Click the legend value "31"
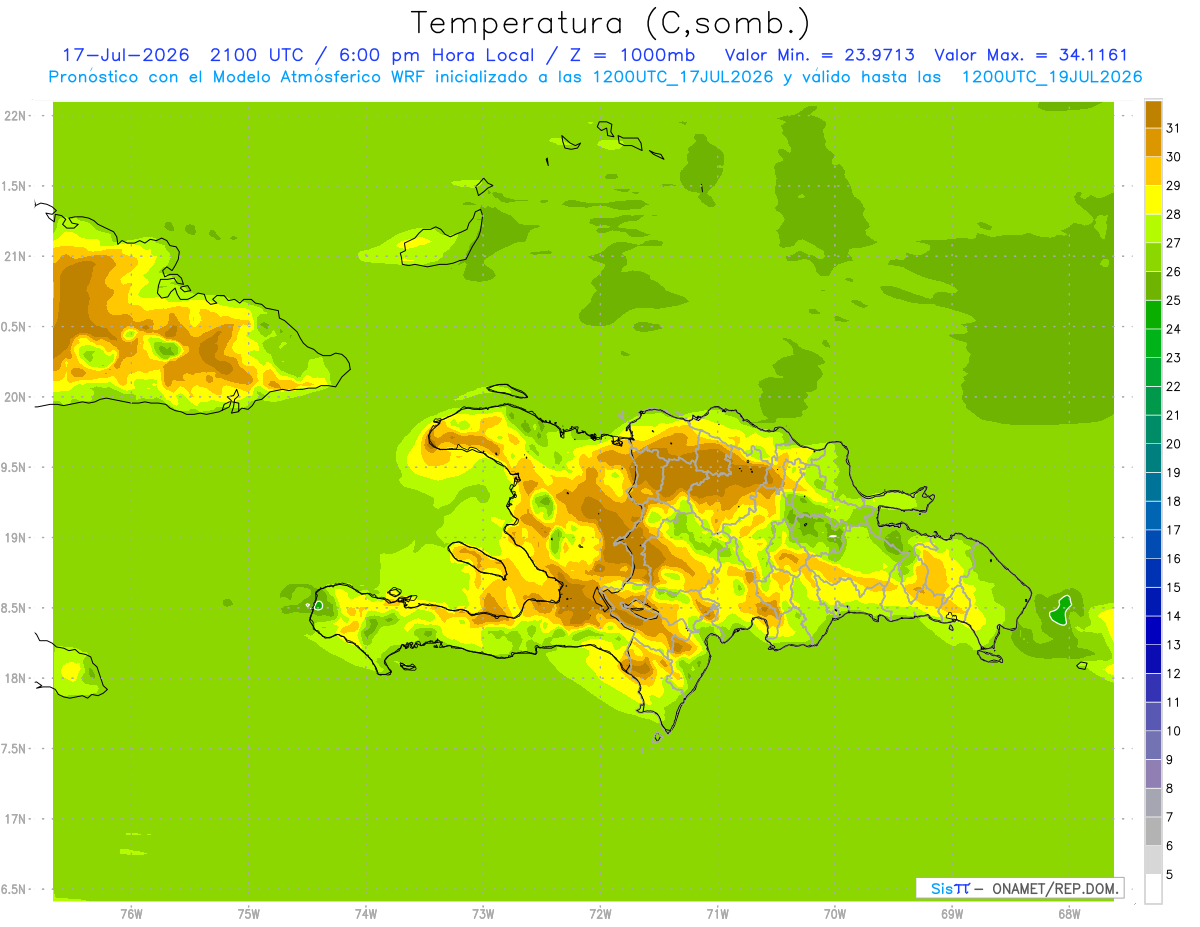 tap(1173, 128)
